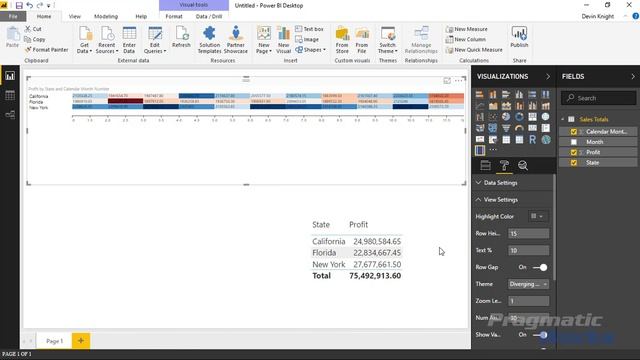Click the Enter Data icon

[x=129, y=33]
